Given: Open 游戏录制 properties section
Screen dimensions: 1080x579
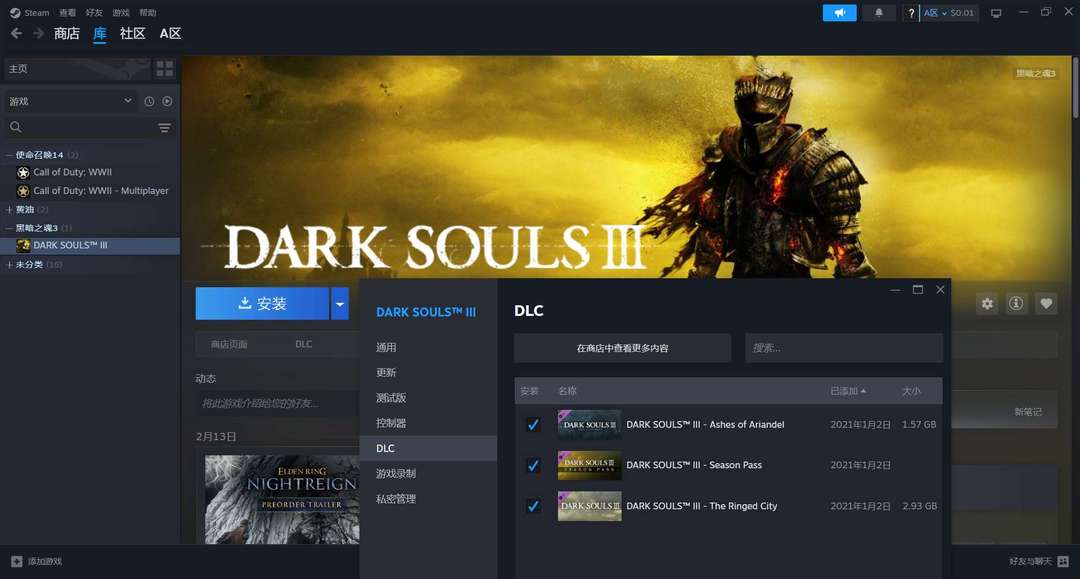Looking at the screenshot, I should point(428,474).
